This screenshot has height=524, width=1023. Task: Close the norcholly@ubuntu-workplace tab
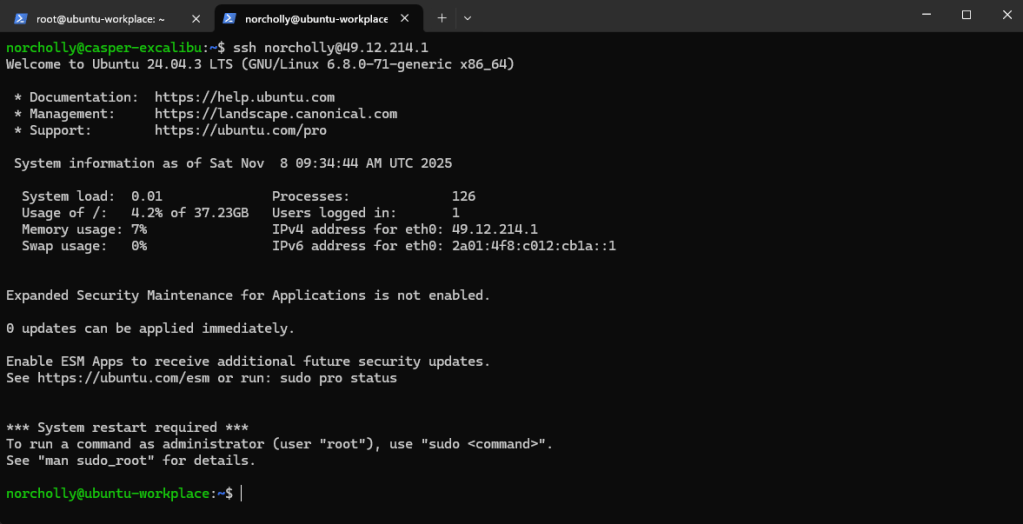pos(406,17)
